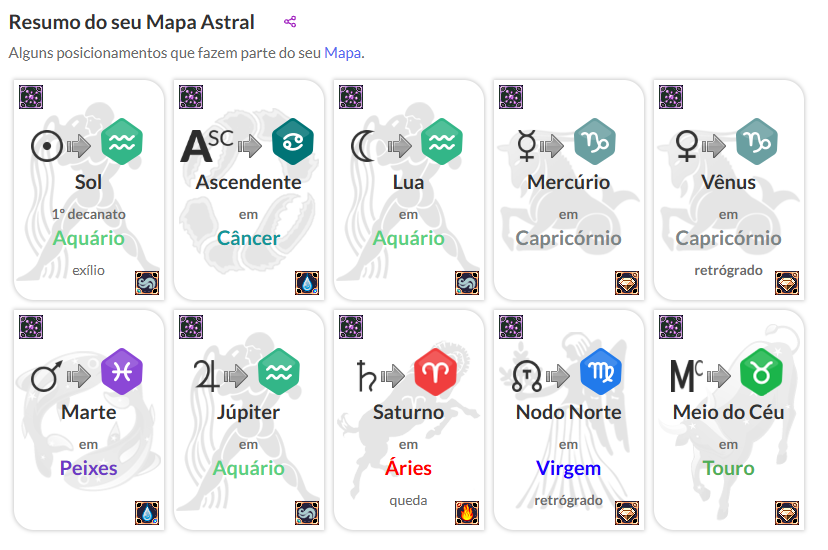This screenshot has width=828, height=550.
Task: Click the earth gem icon on Mercúrio card
Action: [x=627, y=283]
